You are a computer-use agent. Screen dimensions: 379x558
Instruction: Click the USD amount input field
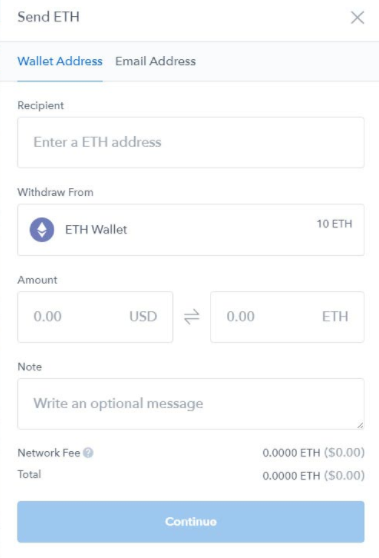pos(95,317)
